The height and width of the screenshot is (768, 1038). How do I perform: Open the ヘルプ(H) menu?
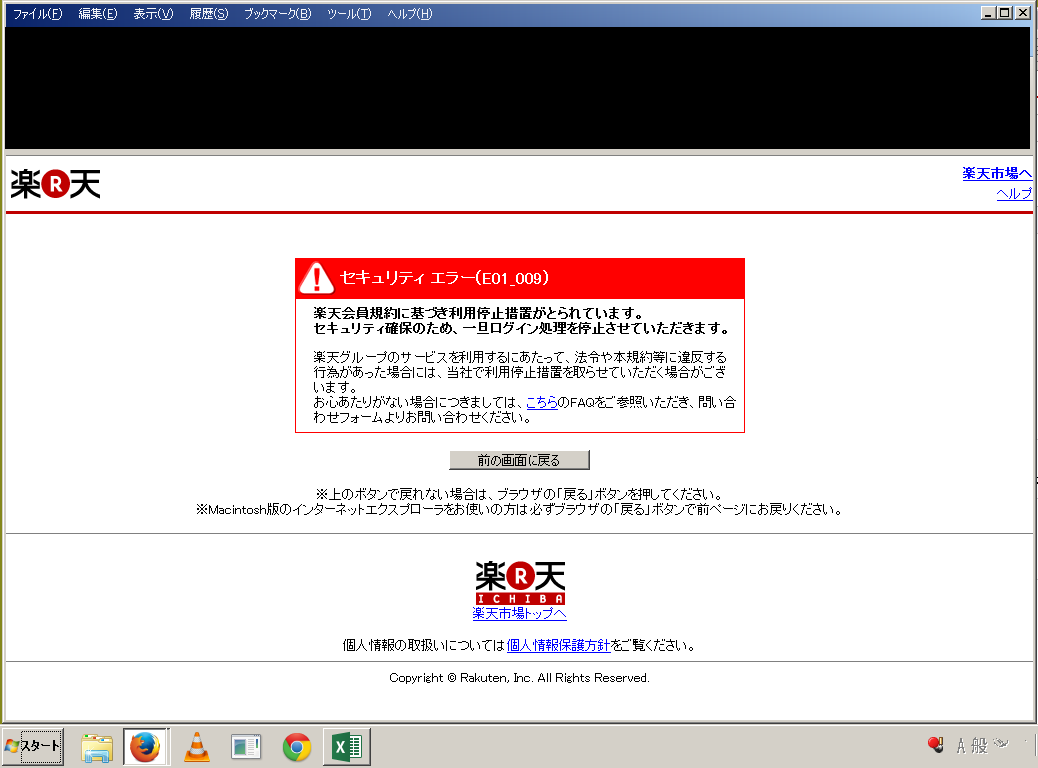point(410,14)
